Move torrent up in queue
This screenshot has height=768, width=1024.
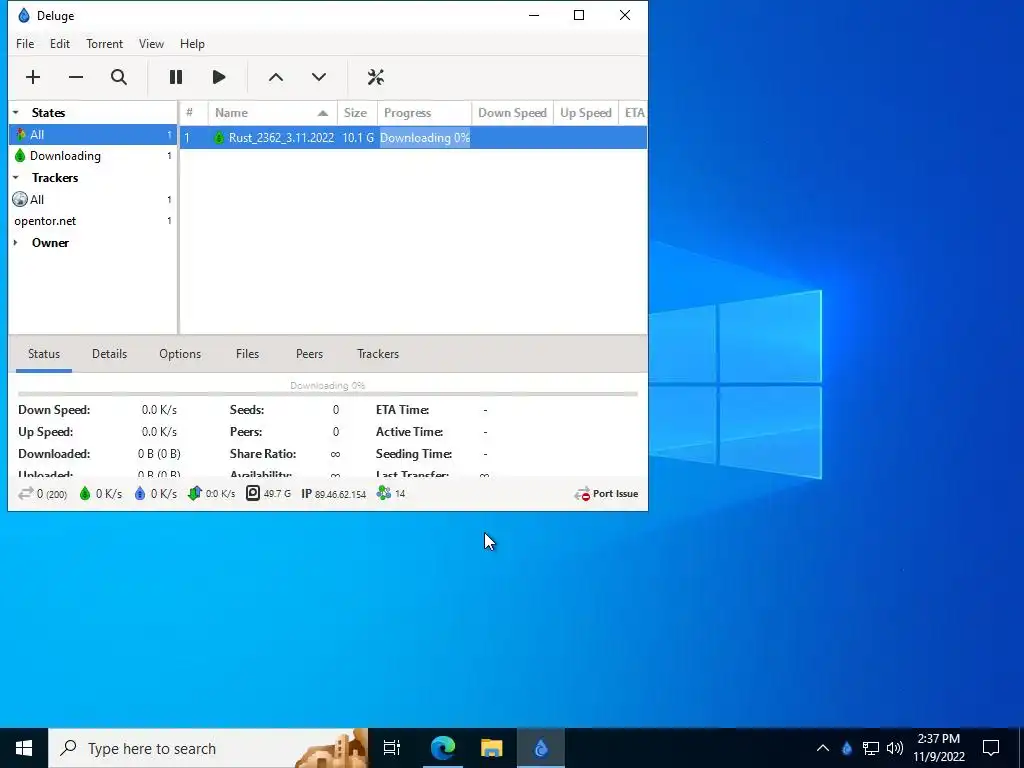(x=276, y=77)
